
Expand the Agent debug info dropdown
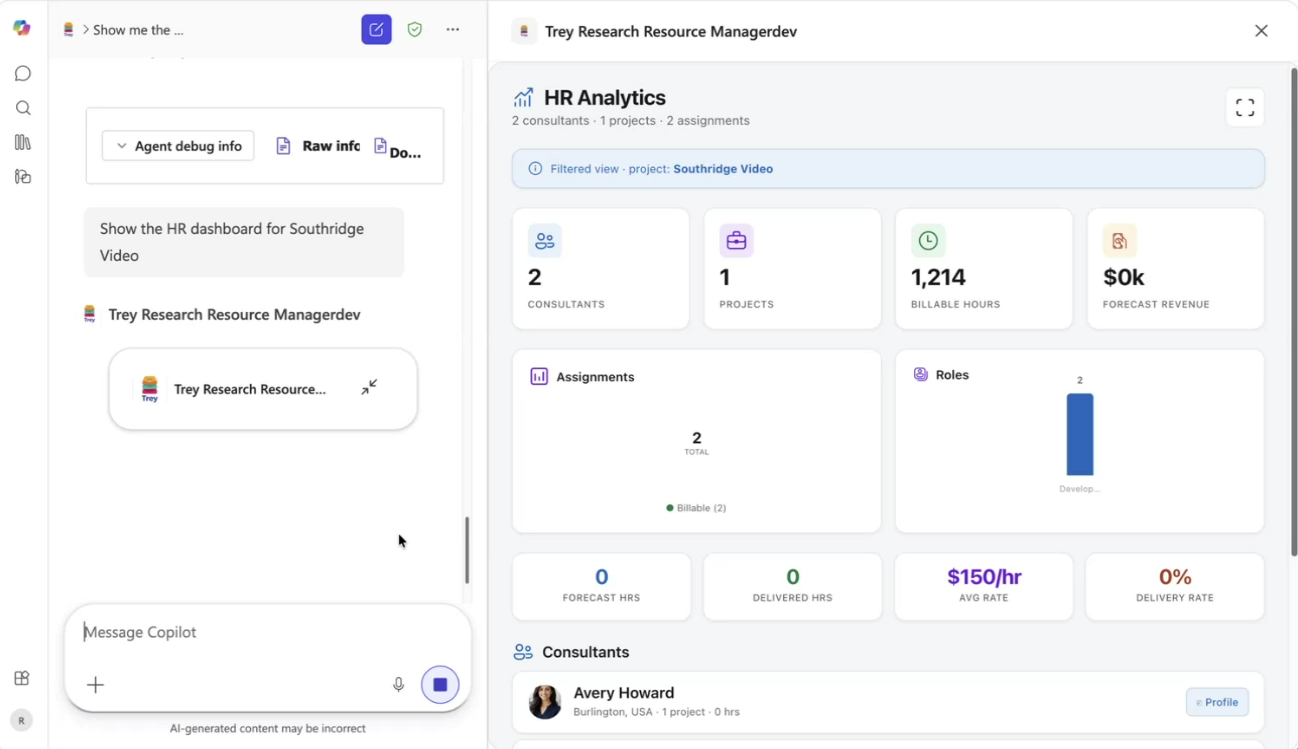click(178, 146)
